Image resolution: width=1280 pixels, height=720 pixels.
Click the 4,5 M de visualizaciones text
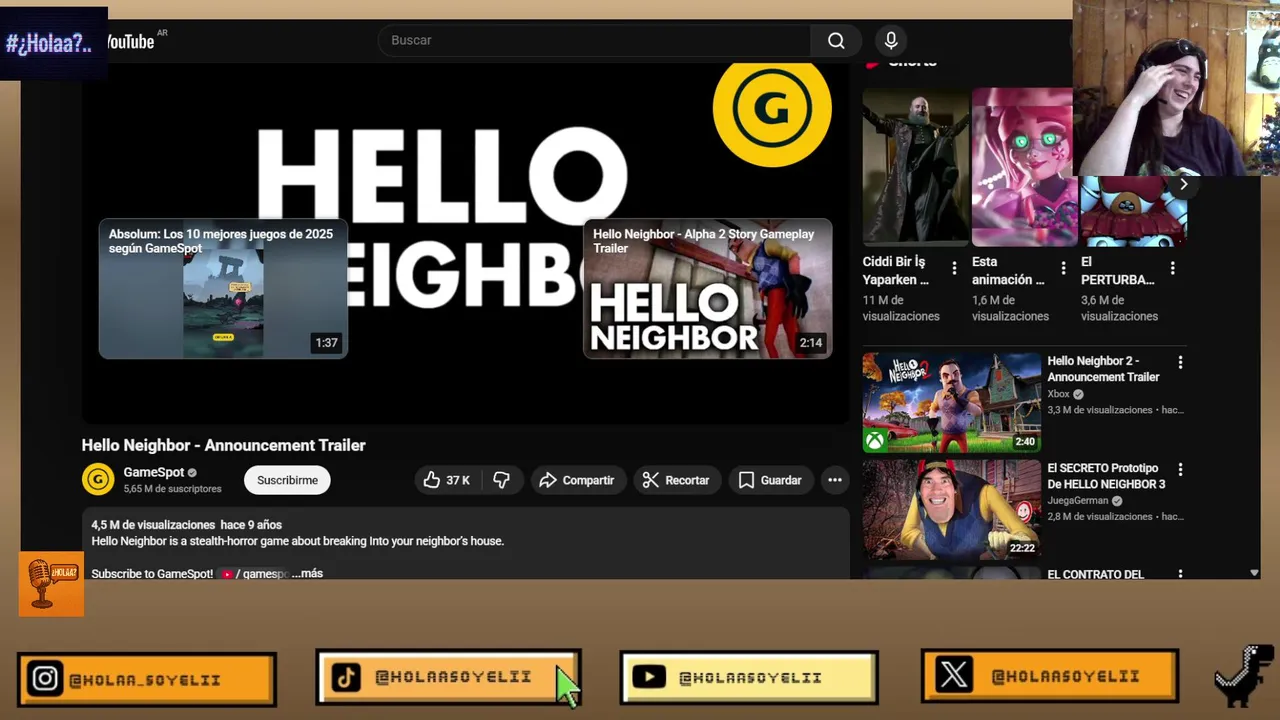tap(153, 525)
